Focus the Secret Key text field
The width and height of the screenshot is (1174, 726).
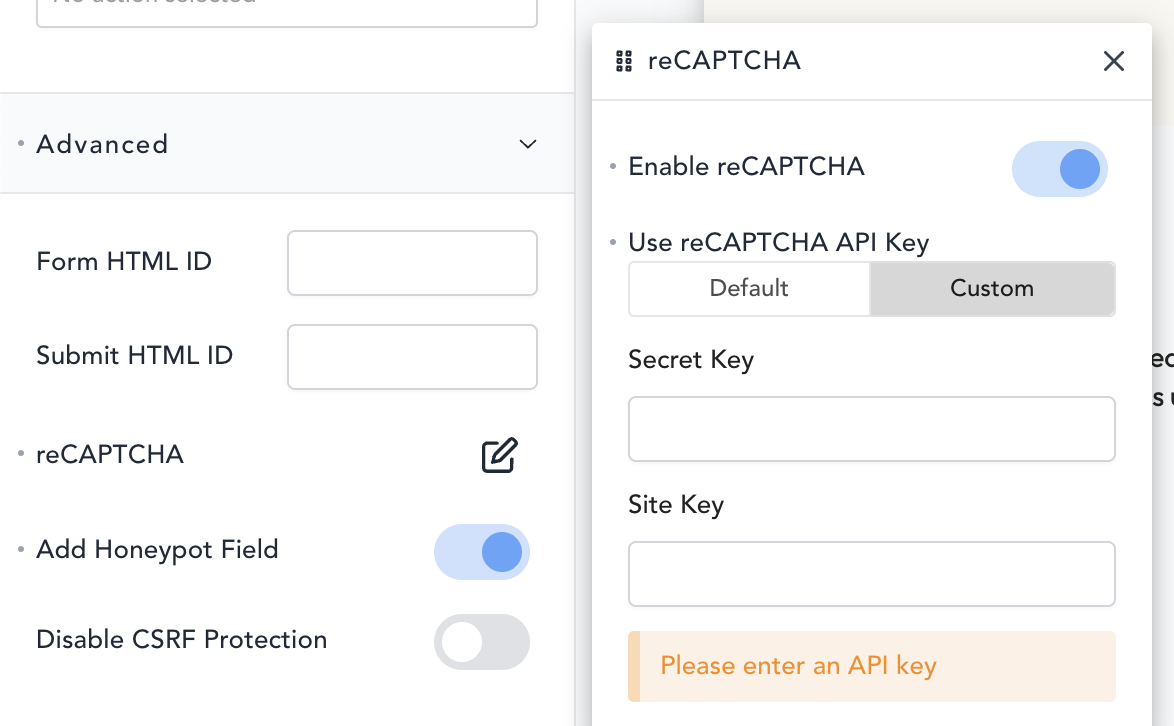click(x=871, y=429)
